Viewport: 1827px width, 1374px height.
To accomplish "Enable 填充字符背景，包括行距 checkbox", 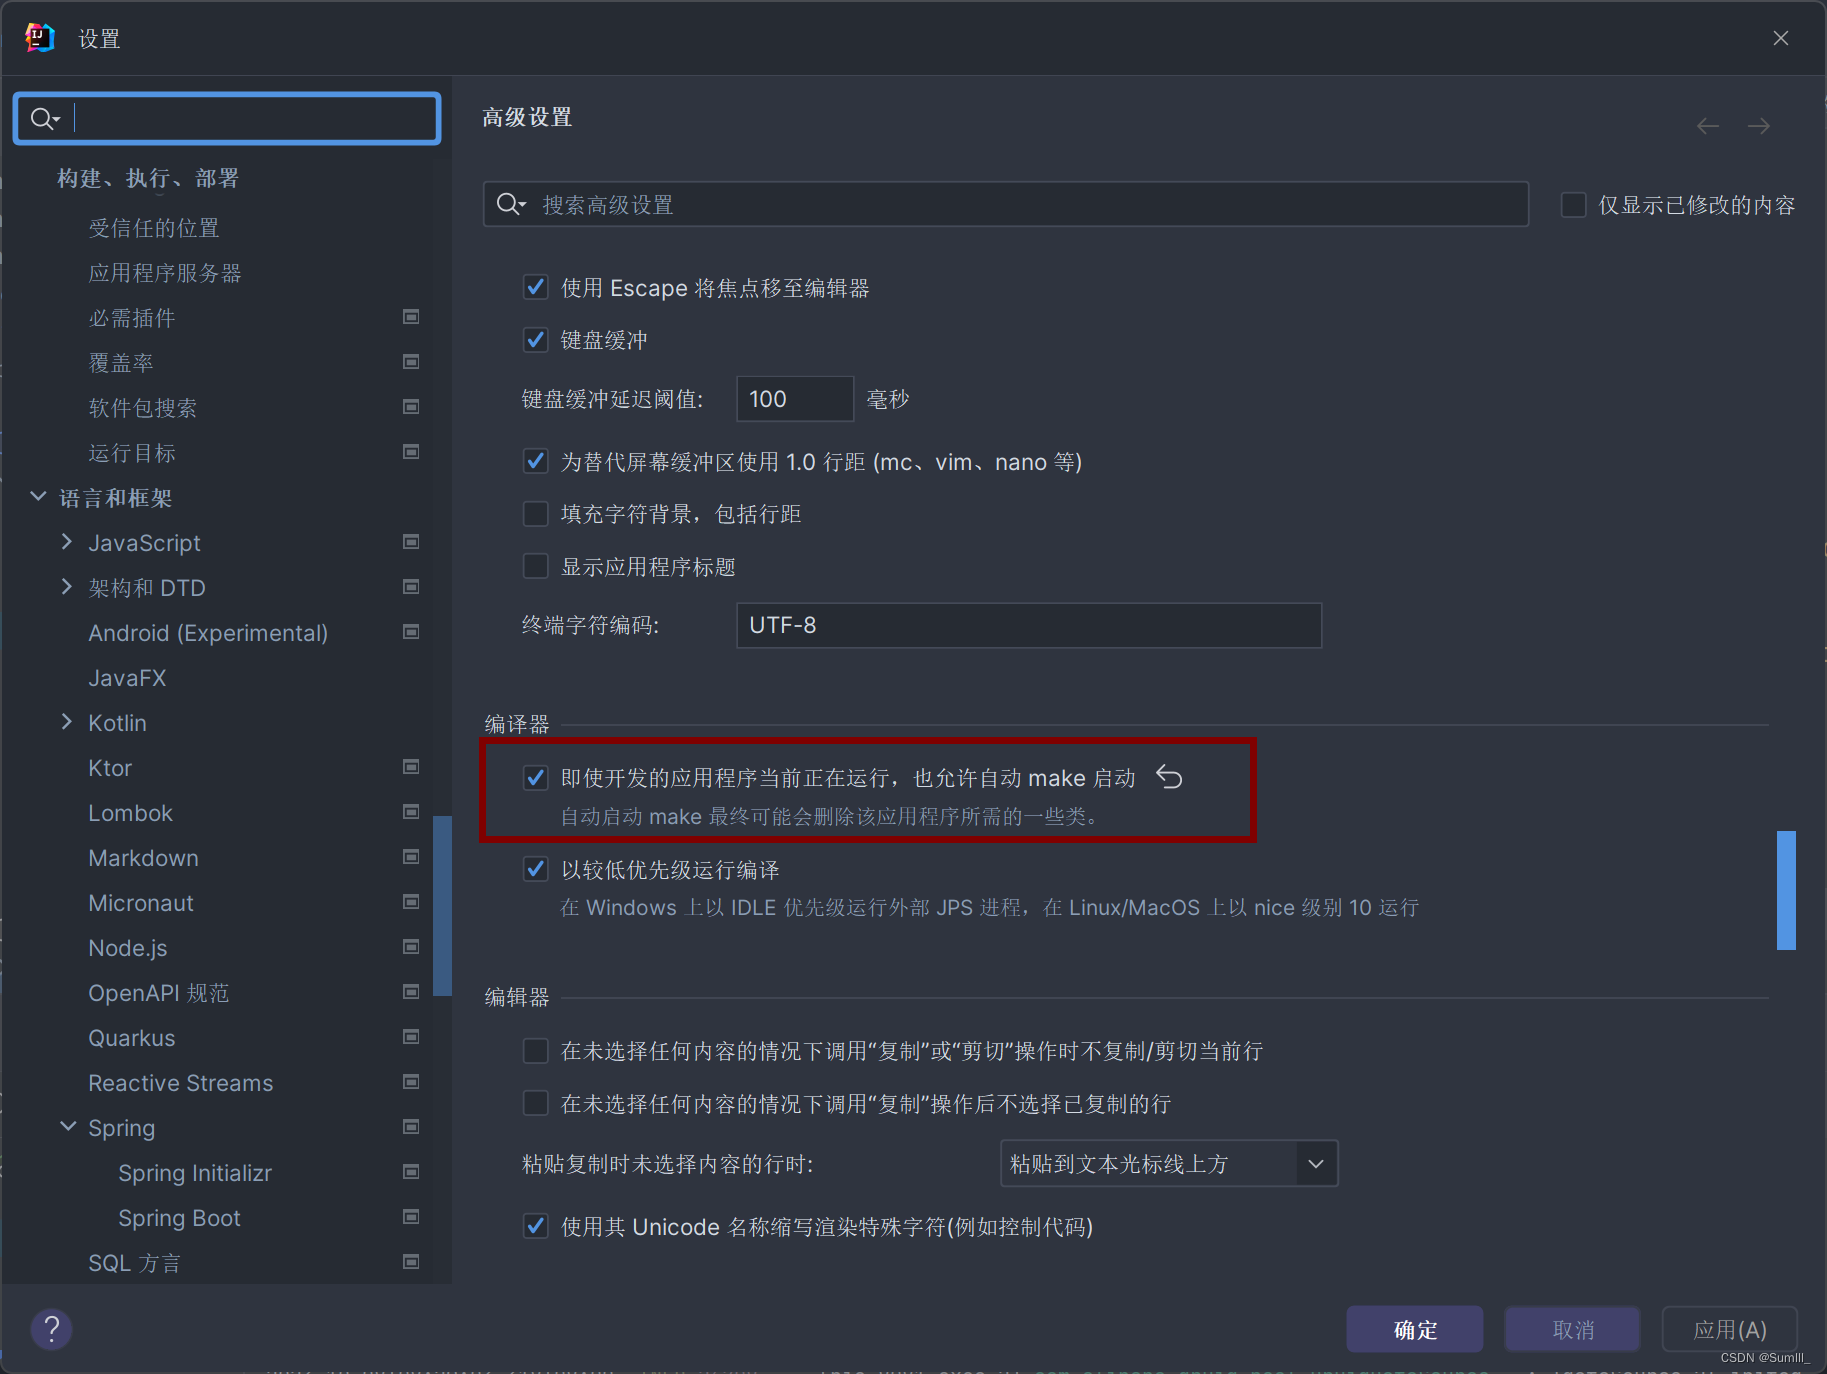I will [536, 514].
